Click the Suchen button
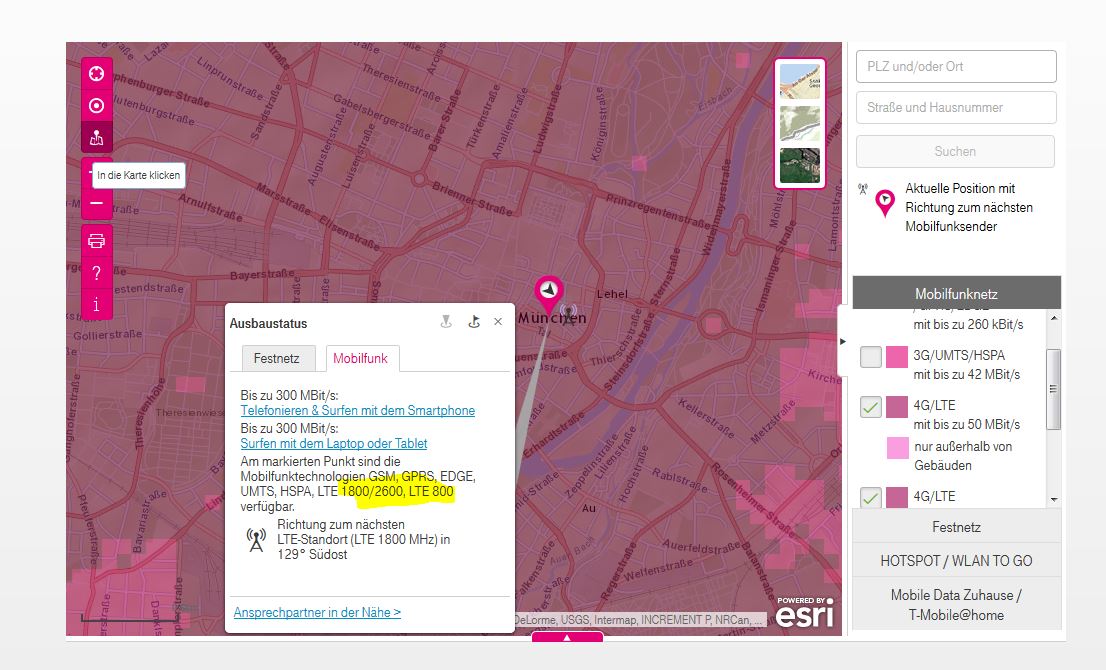This screenshot has height=670, width=1106. [956, 151]
